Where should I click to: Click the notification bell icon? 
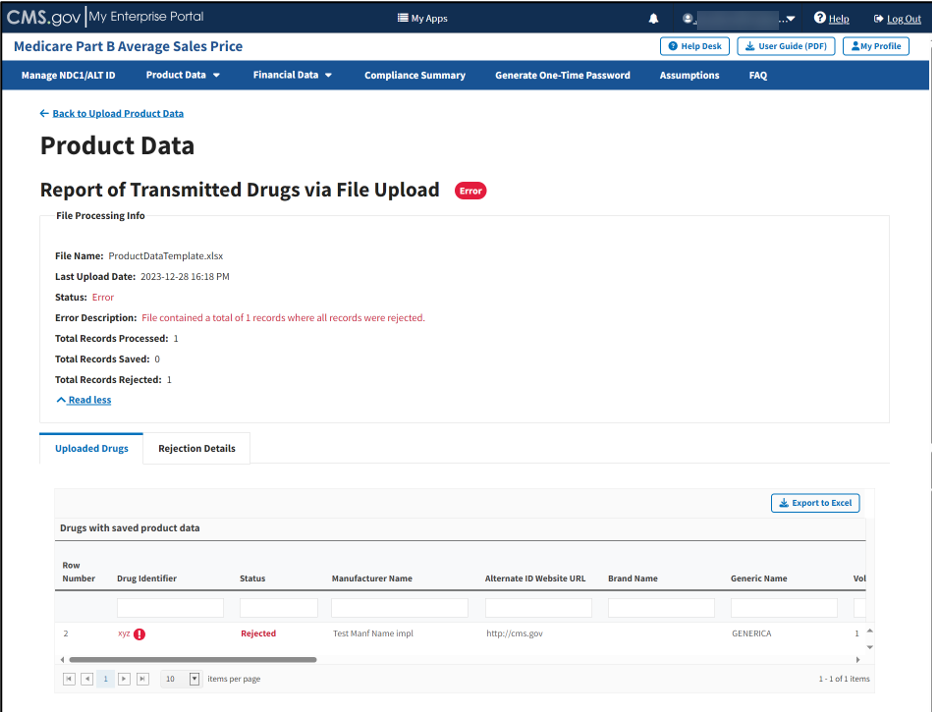[x=654, y=18]
